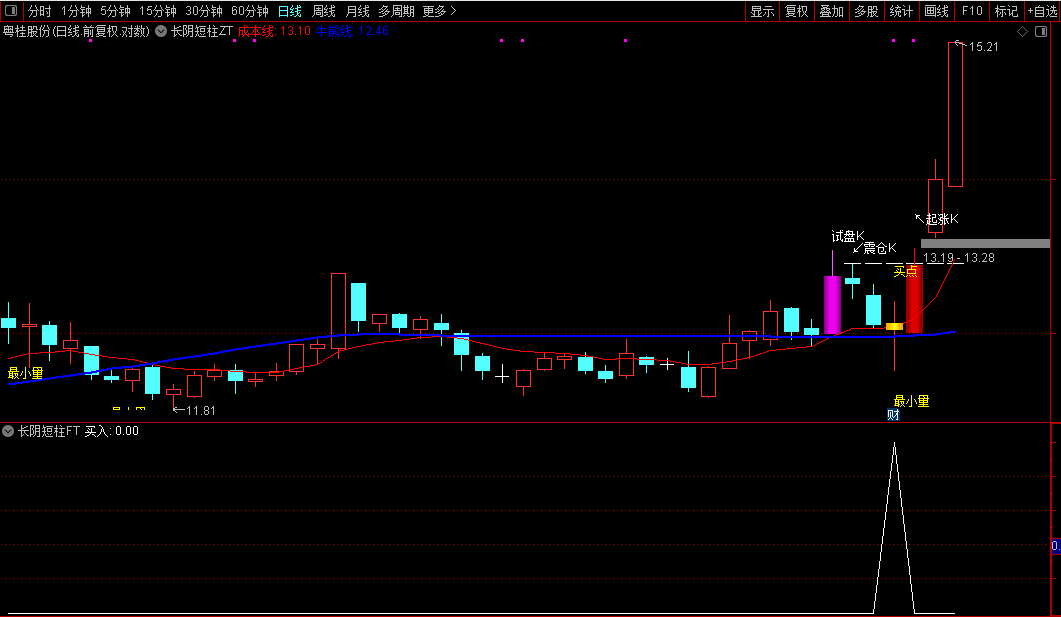1061x617 pixels.
Task: Open the 长阴短柱ZT indicator dropdown
Action: (x=161, y=31)
